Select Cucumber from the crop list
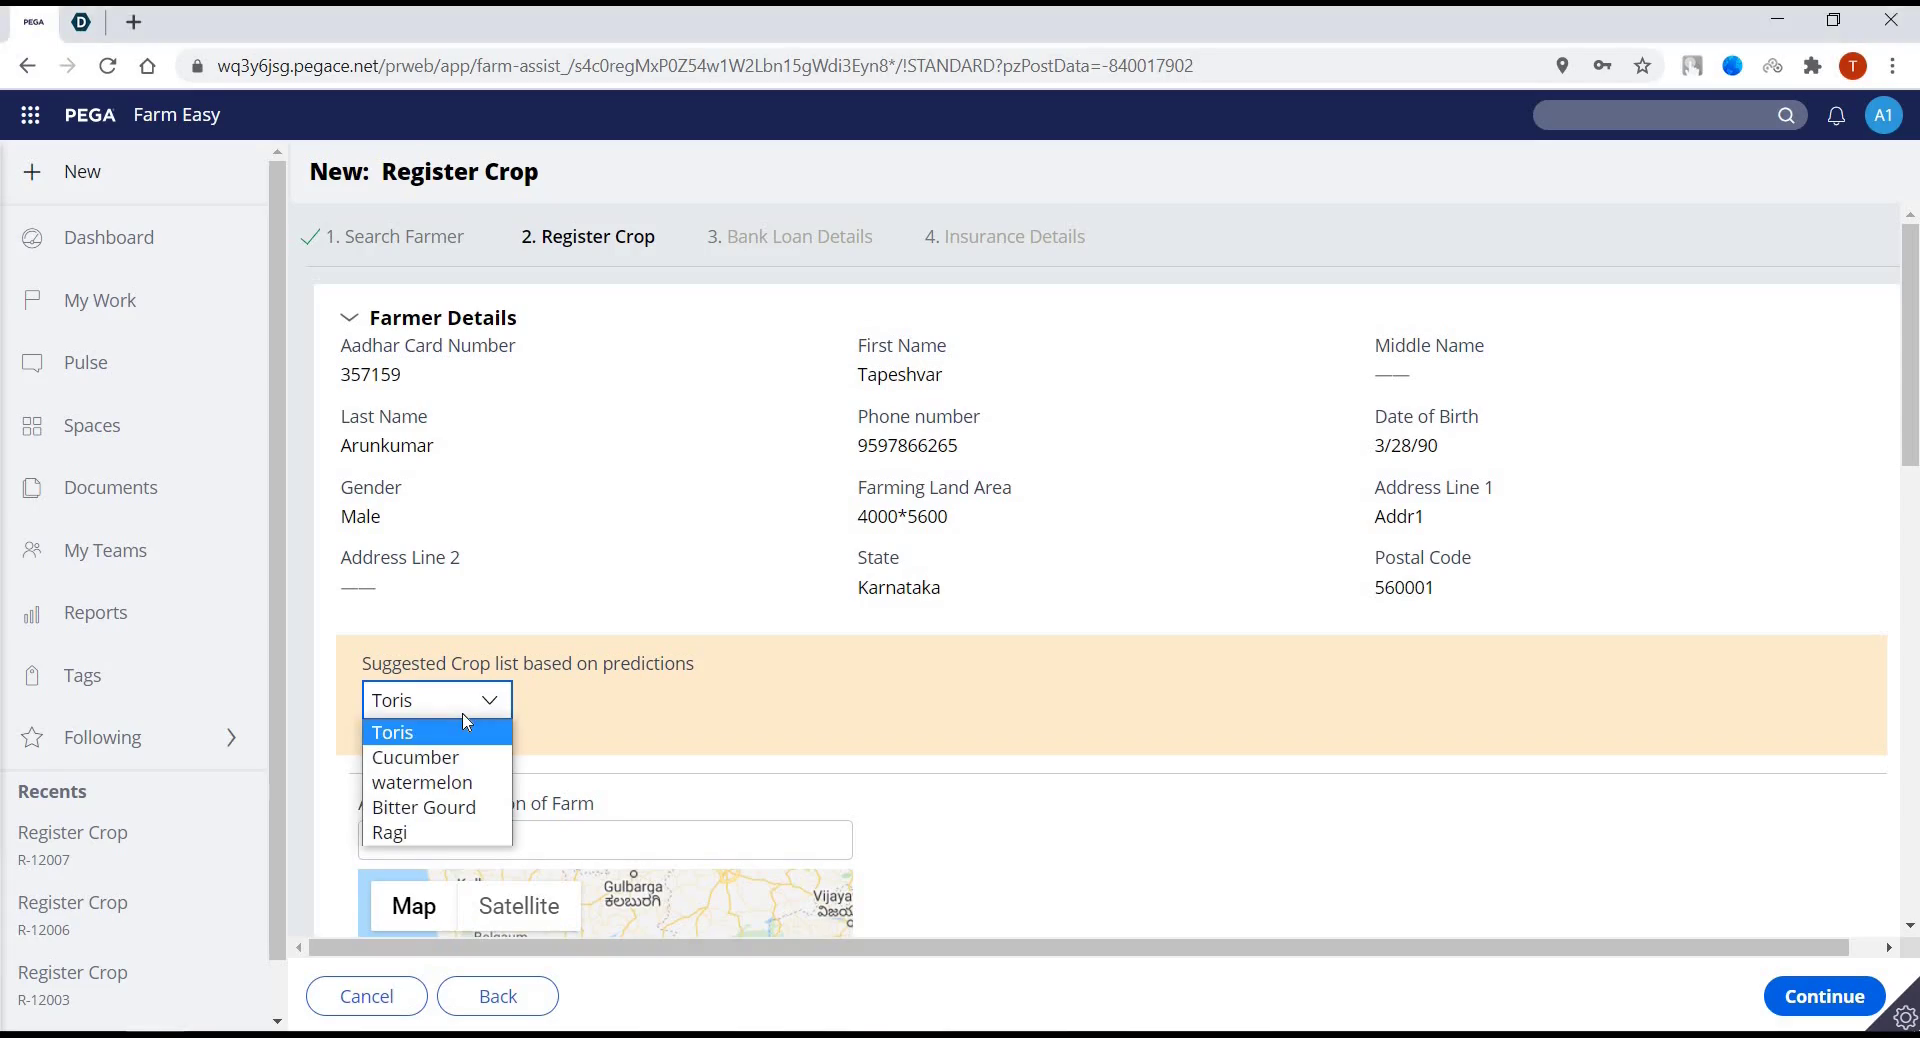The height and width of the screenshot is (1038, 1920). [x=437, y=758]
